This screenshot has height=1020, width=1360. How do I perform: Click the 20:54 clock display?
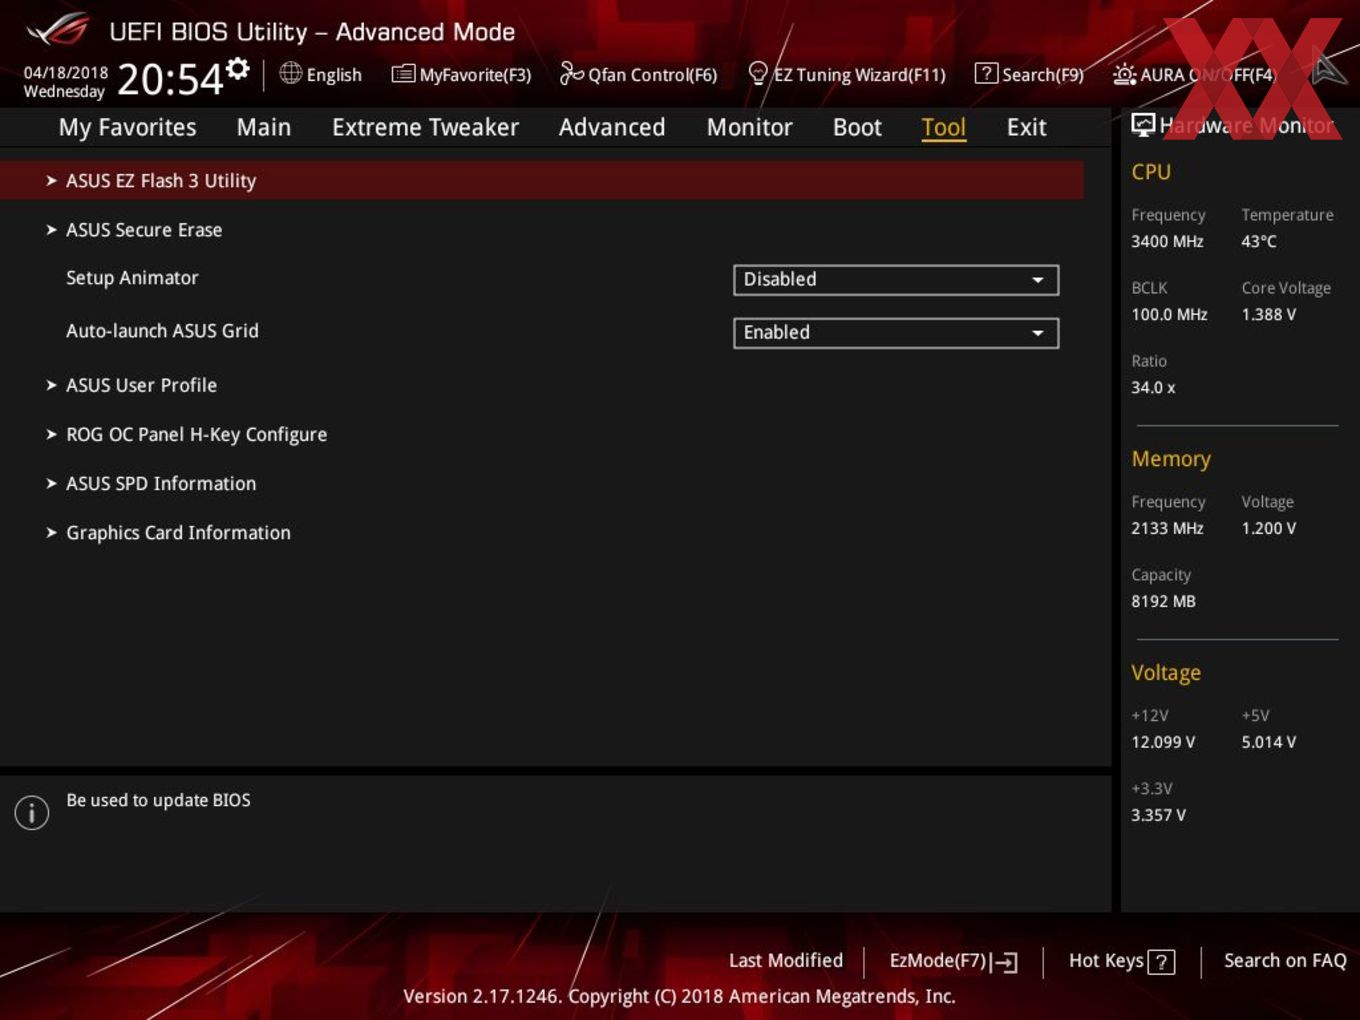170,79
